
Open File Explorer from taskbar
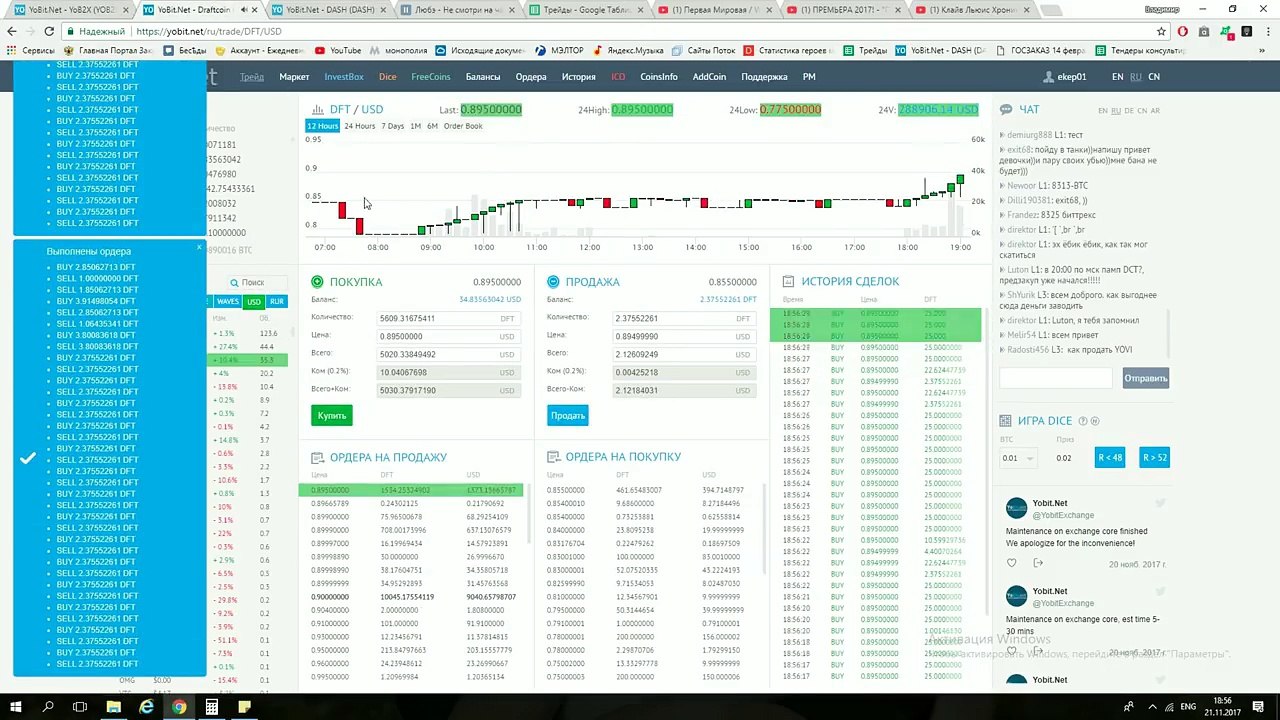(113, 707)
